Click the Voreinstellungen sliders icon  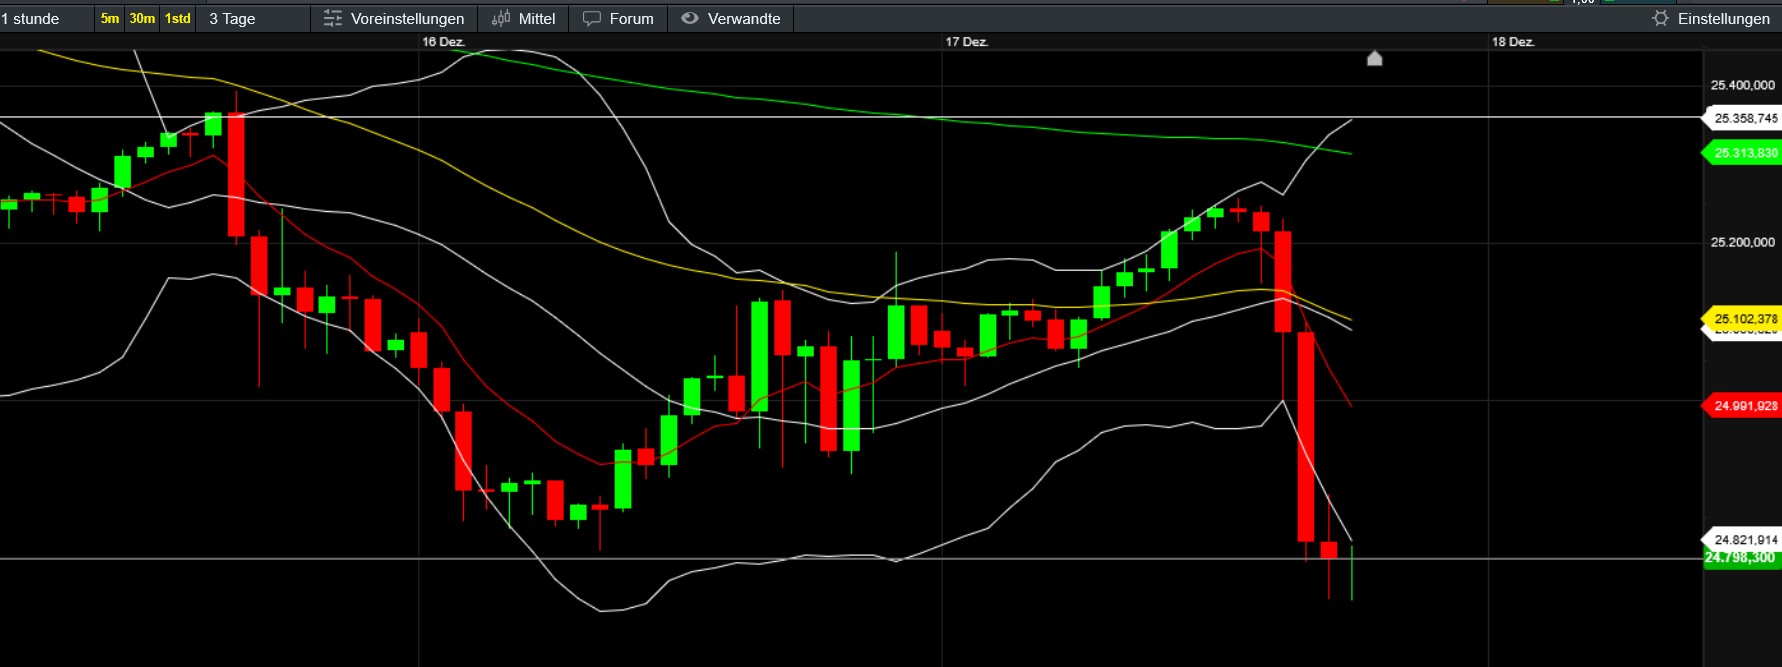click(333, 19)
